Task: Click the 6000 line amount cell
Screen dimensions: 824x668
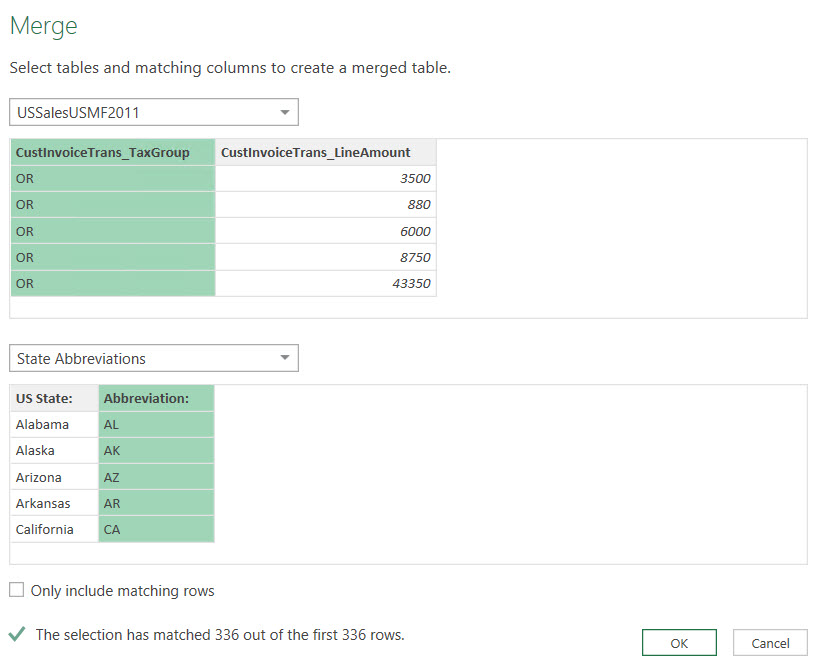Action: [x=326, y=231]
